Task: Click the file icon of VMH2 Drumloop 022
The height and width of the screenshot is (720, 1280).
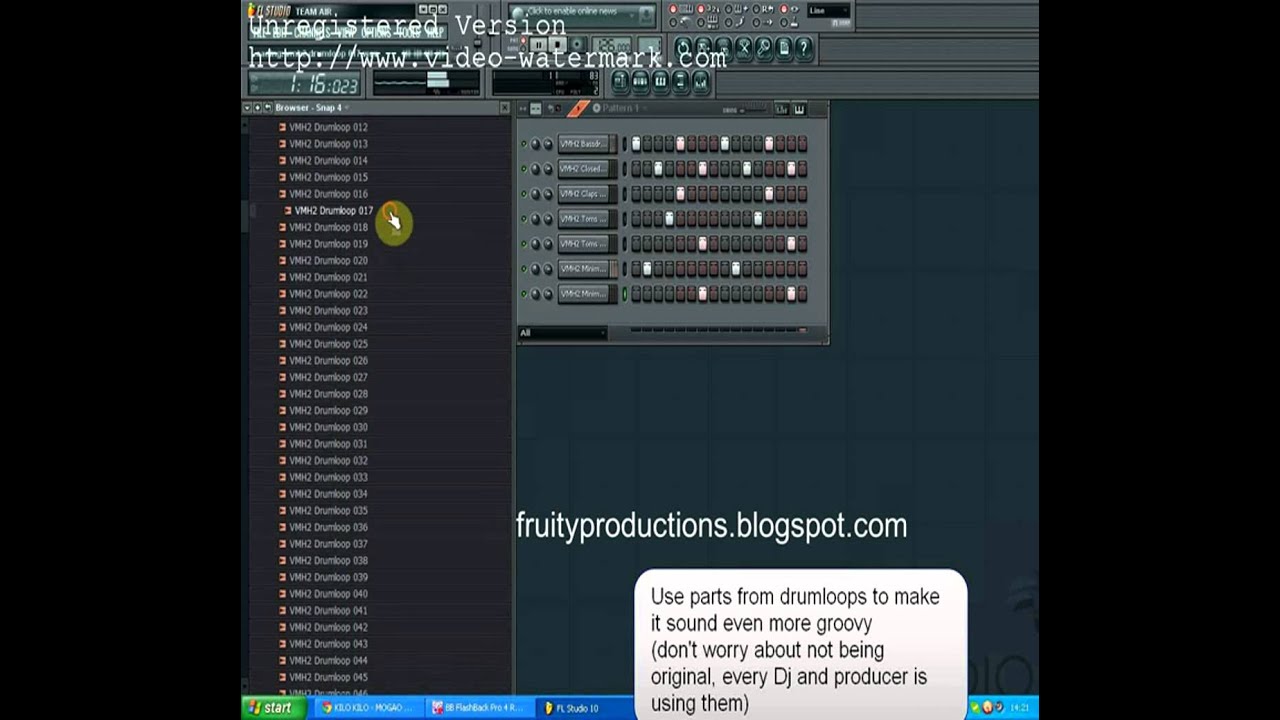Action: (282, 294)
